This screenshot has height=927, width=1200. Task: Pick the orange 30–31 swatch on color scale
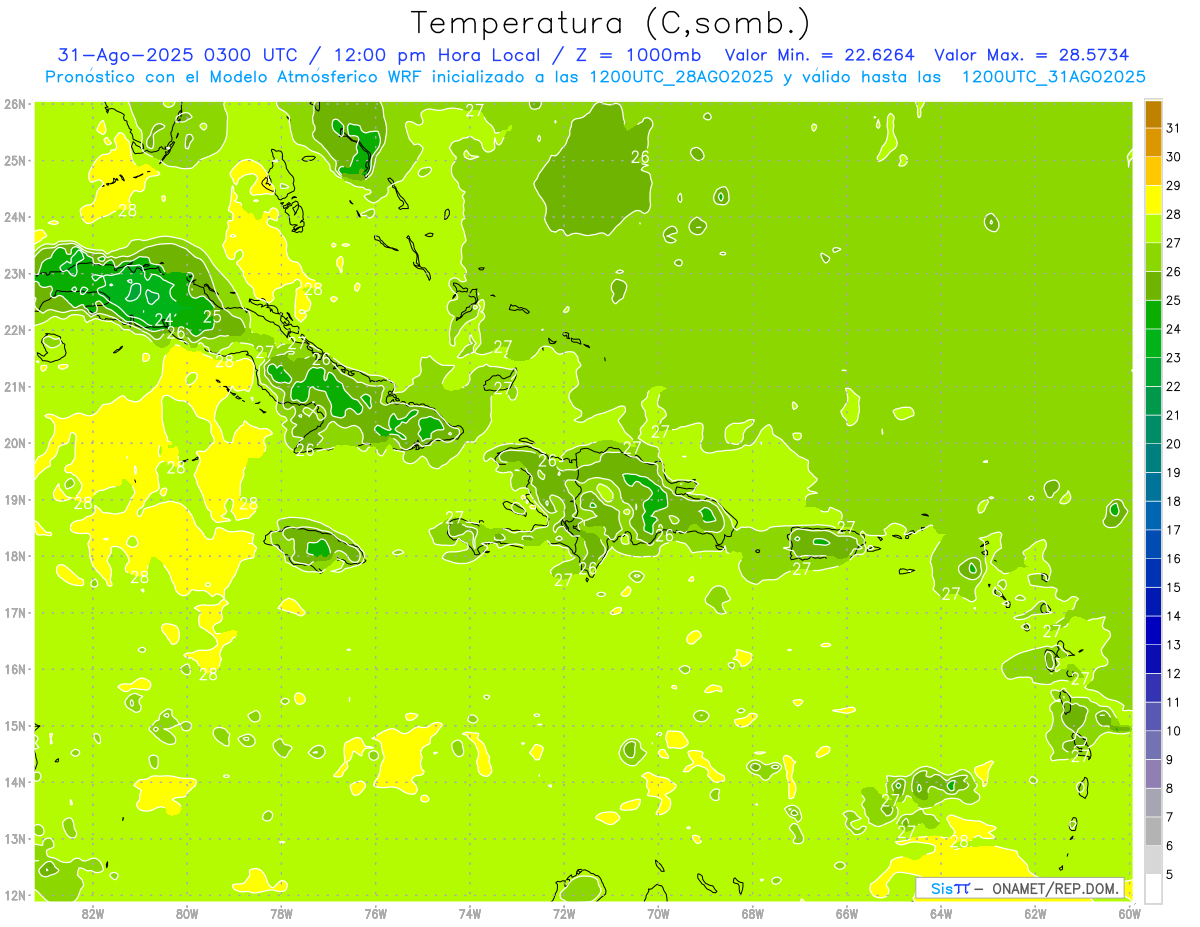tap(1153, 143)
